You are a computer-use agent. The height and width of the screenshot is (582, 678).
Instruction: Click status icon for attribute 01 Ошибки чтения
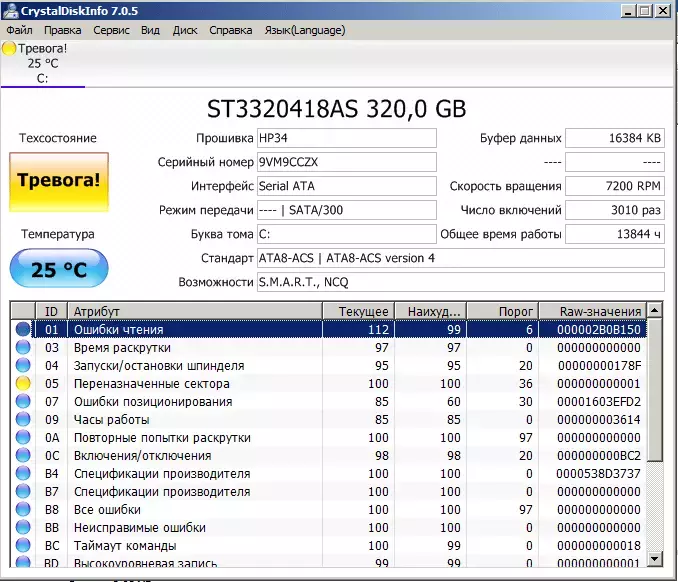click(23, 329)
